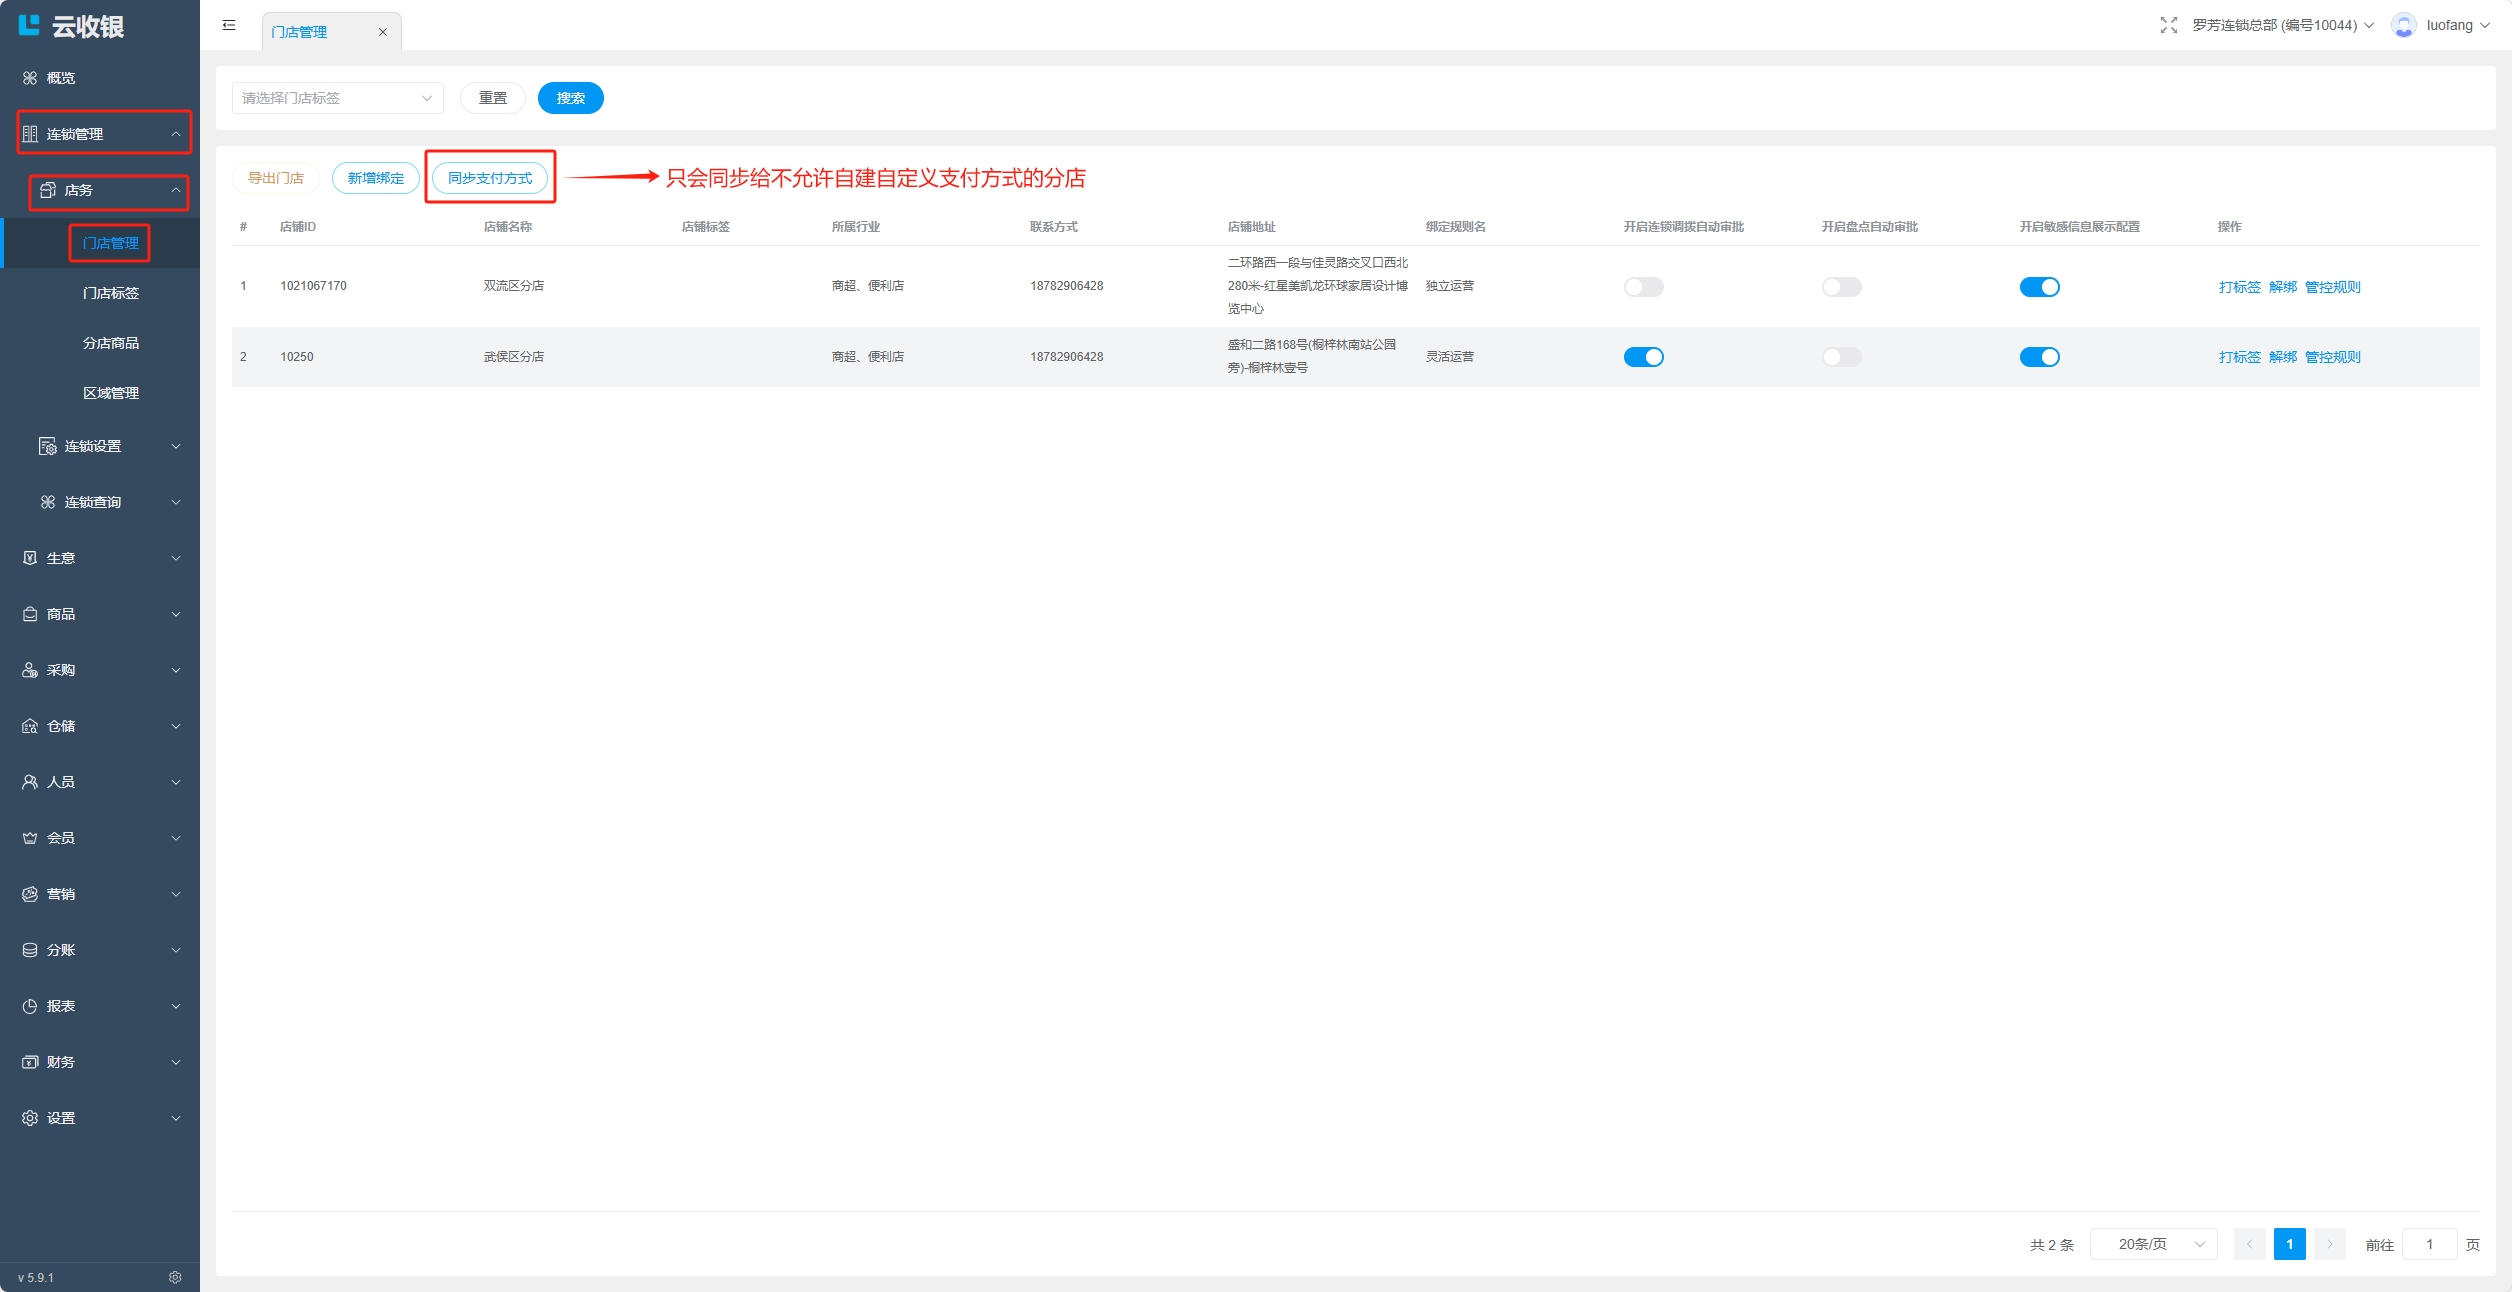Click the 同步支付方式 button
The image size is (2512, 1292).
pyautogui.click(x=490, y=178)
